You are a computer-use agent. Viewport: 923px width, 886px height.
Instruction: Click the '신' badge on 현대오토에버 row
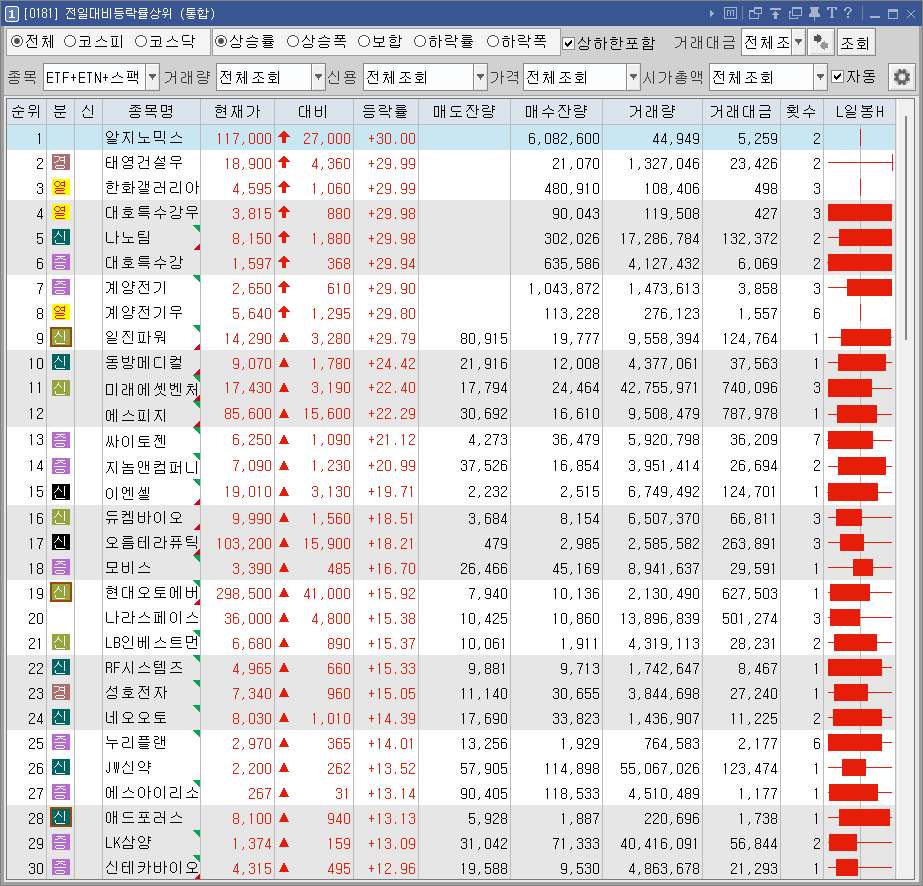[x=60, y=593]
